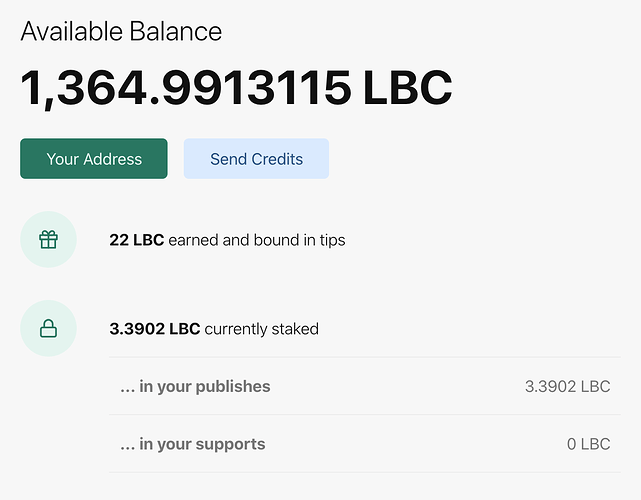Click the ellipsis before "in your publishes"

pos(127,388)
